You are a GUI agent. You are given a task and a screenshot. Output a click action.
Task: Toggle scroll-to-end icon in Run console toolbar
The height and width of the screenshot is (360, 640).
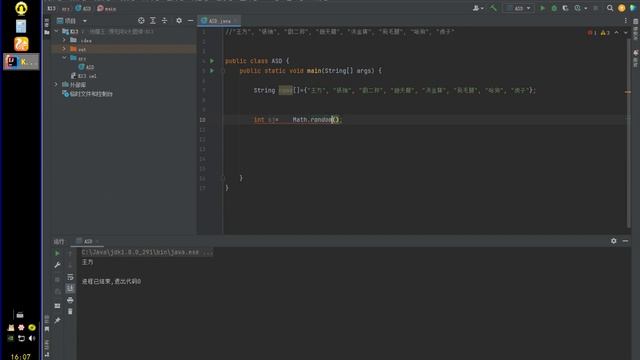(70, 288)
